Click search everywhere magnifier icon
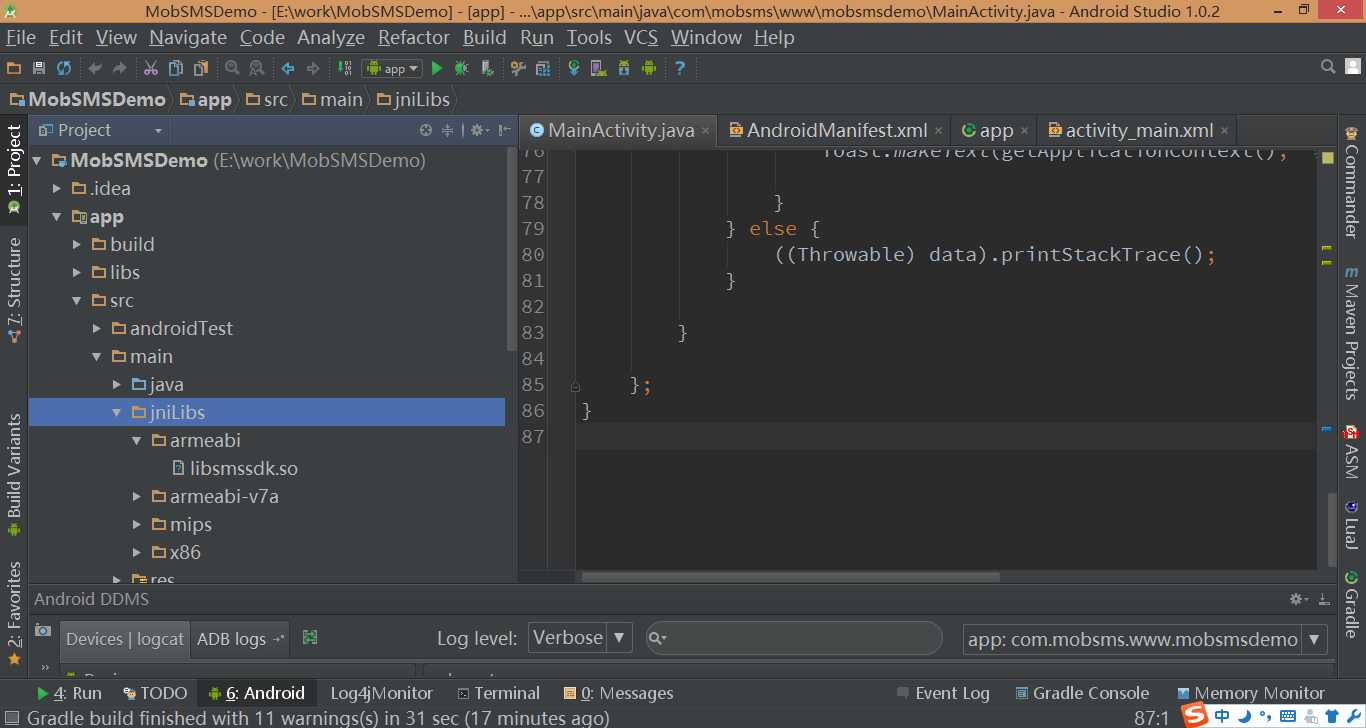The width and height of the screenshot is (1366, 728). coord(1328,67)
